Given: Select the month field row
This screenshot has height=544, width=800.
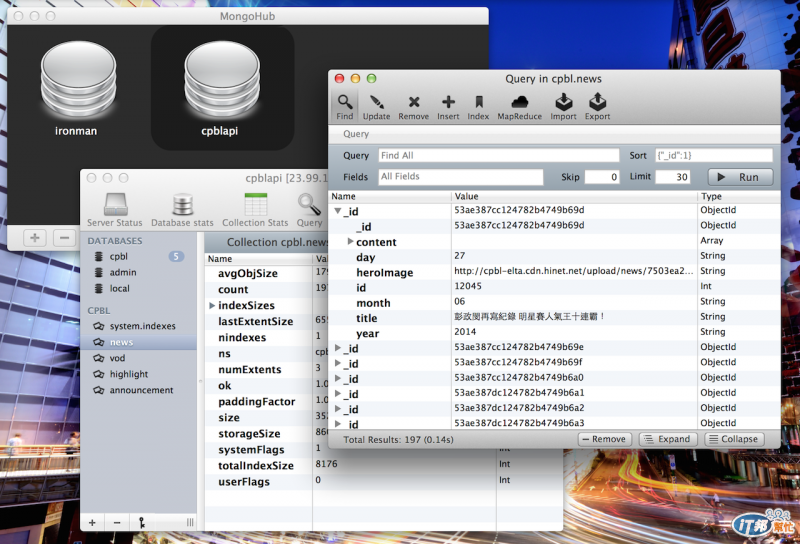Looking at the screenshot, I should pyautogui.click(x=555, y=302).
